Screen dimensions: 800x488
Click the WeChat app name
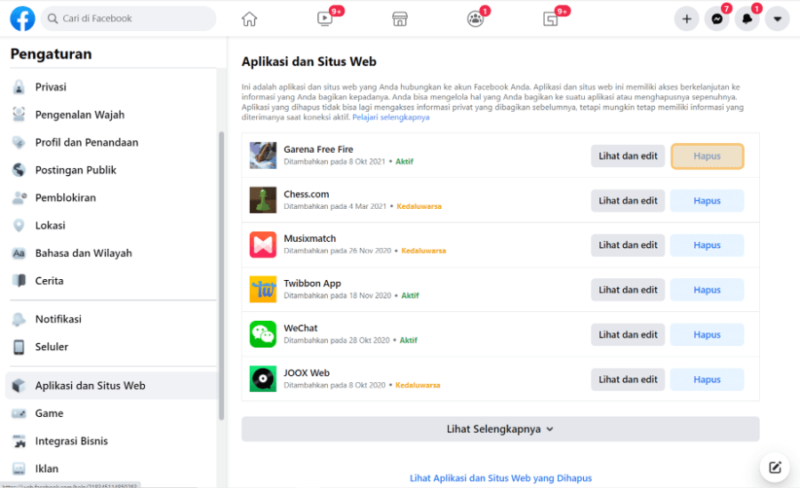pos(301,328)
